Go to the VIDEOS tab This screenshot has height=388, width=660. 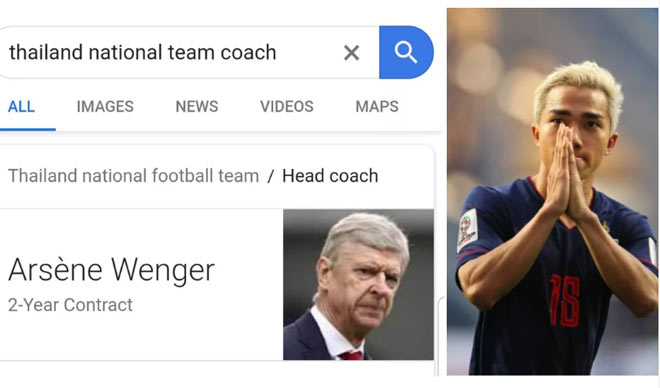click(x=287, y=106)
